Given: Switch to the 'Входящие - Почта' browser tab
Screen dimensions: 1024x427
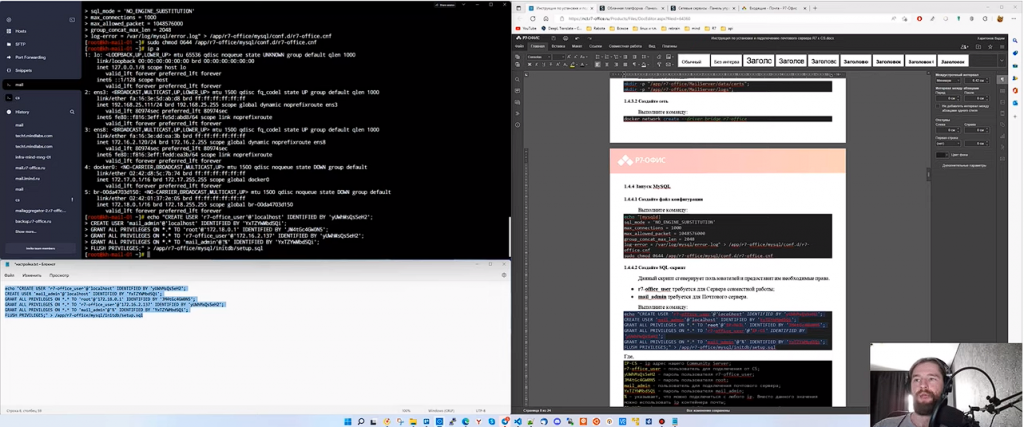Looking at the screenshot, I should click(773, 8).
